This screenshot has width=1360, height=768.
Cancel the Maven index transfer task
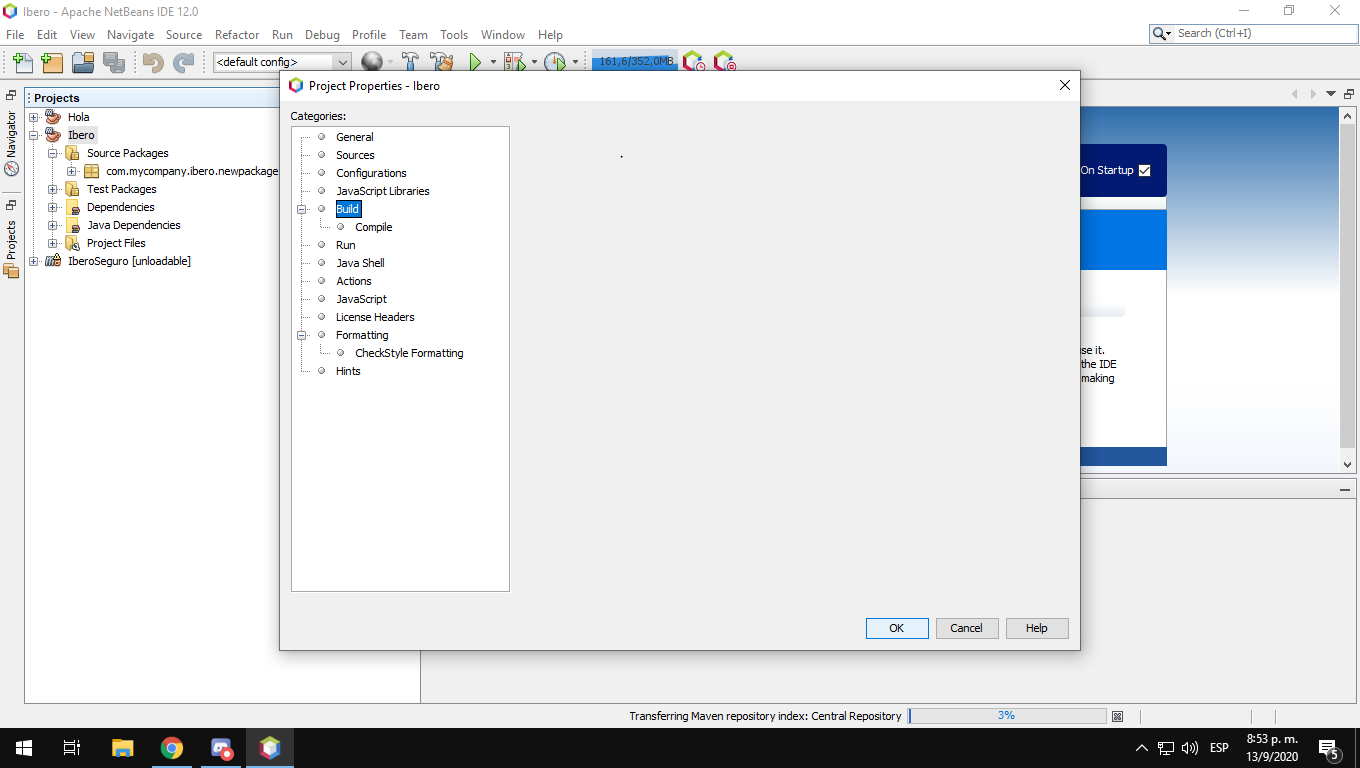click(1118, 716)
